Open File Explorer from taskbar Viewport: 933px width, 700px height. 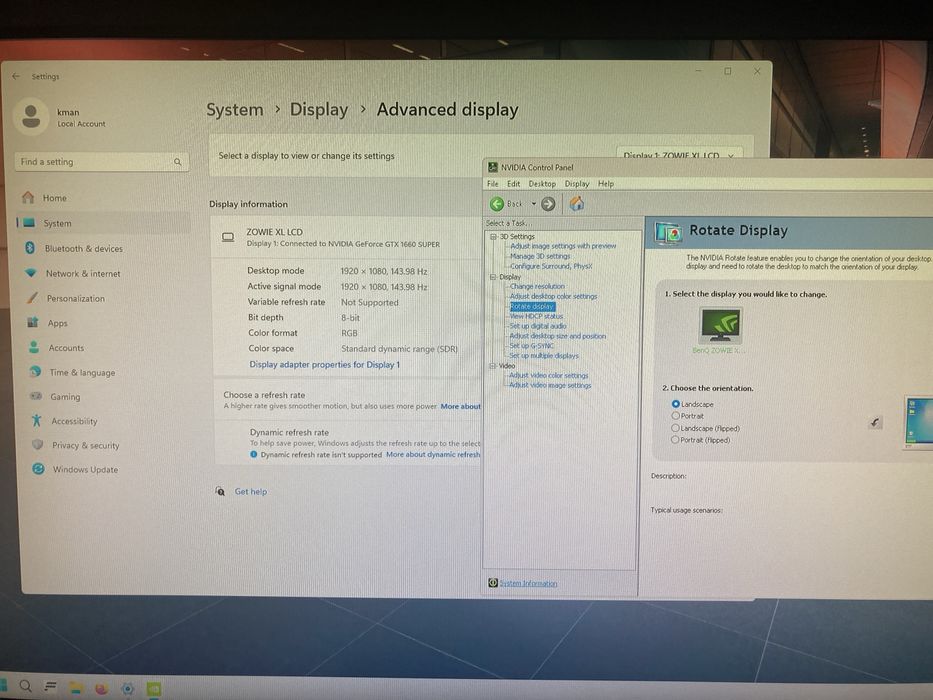tap(76, 688)
